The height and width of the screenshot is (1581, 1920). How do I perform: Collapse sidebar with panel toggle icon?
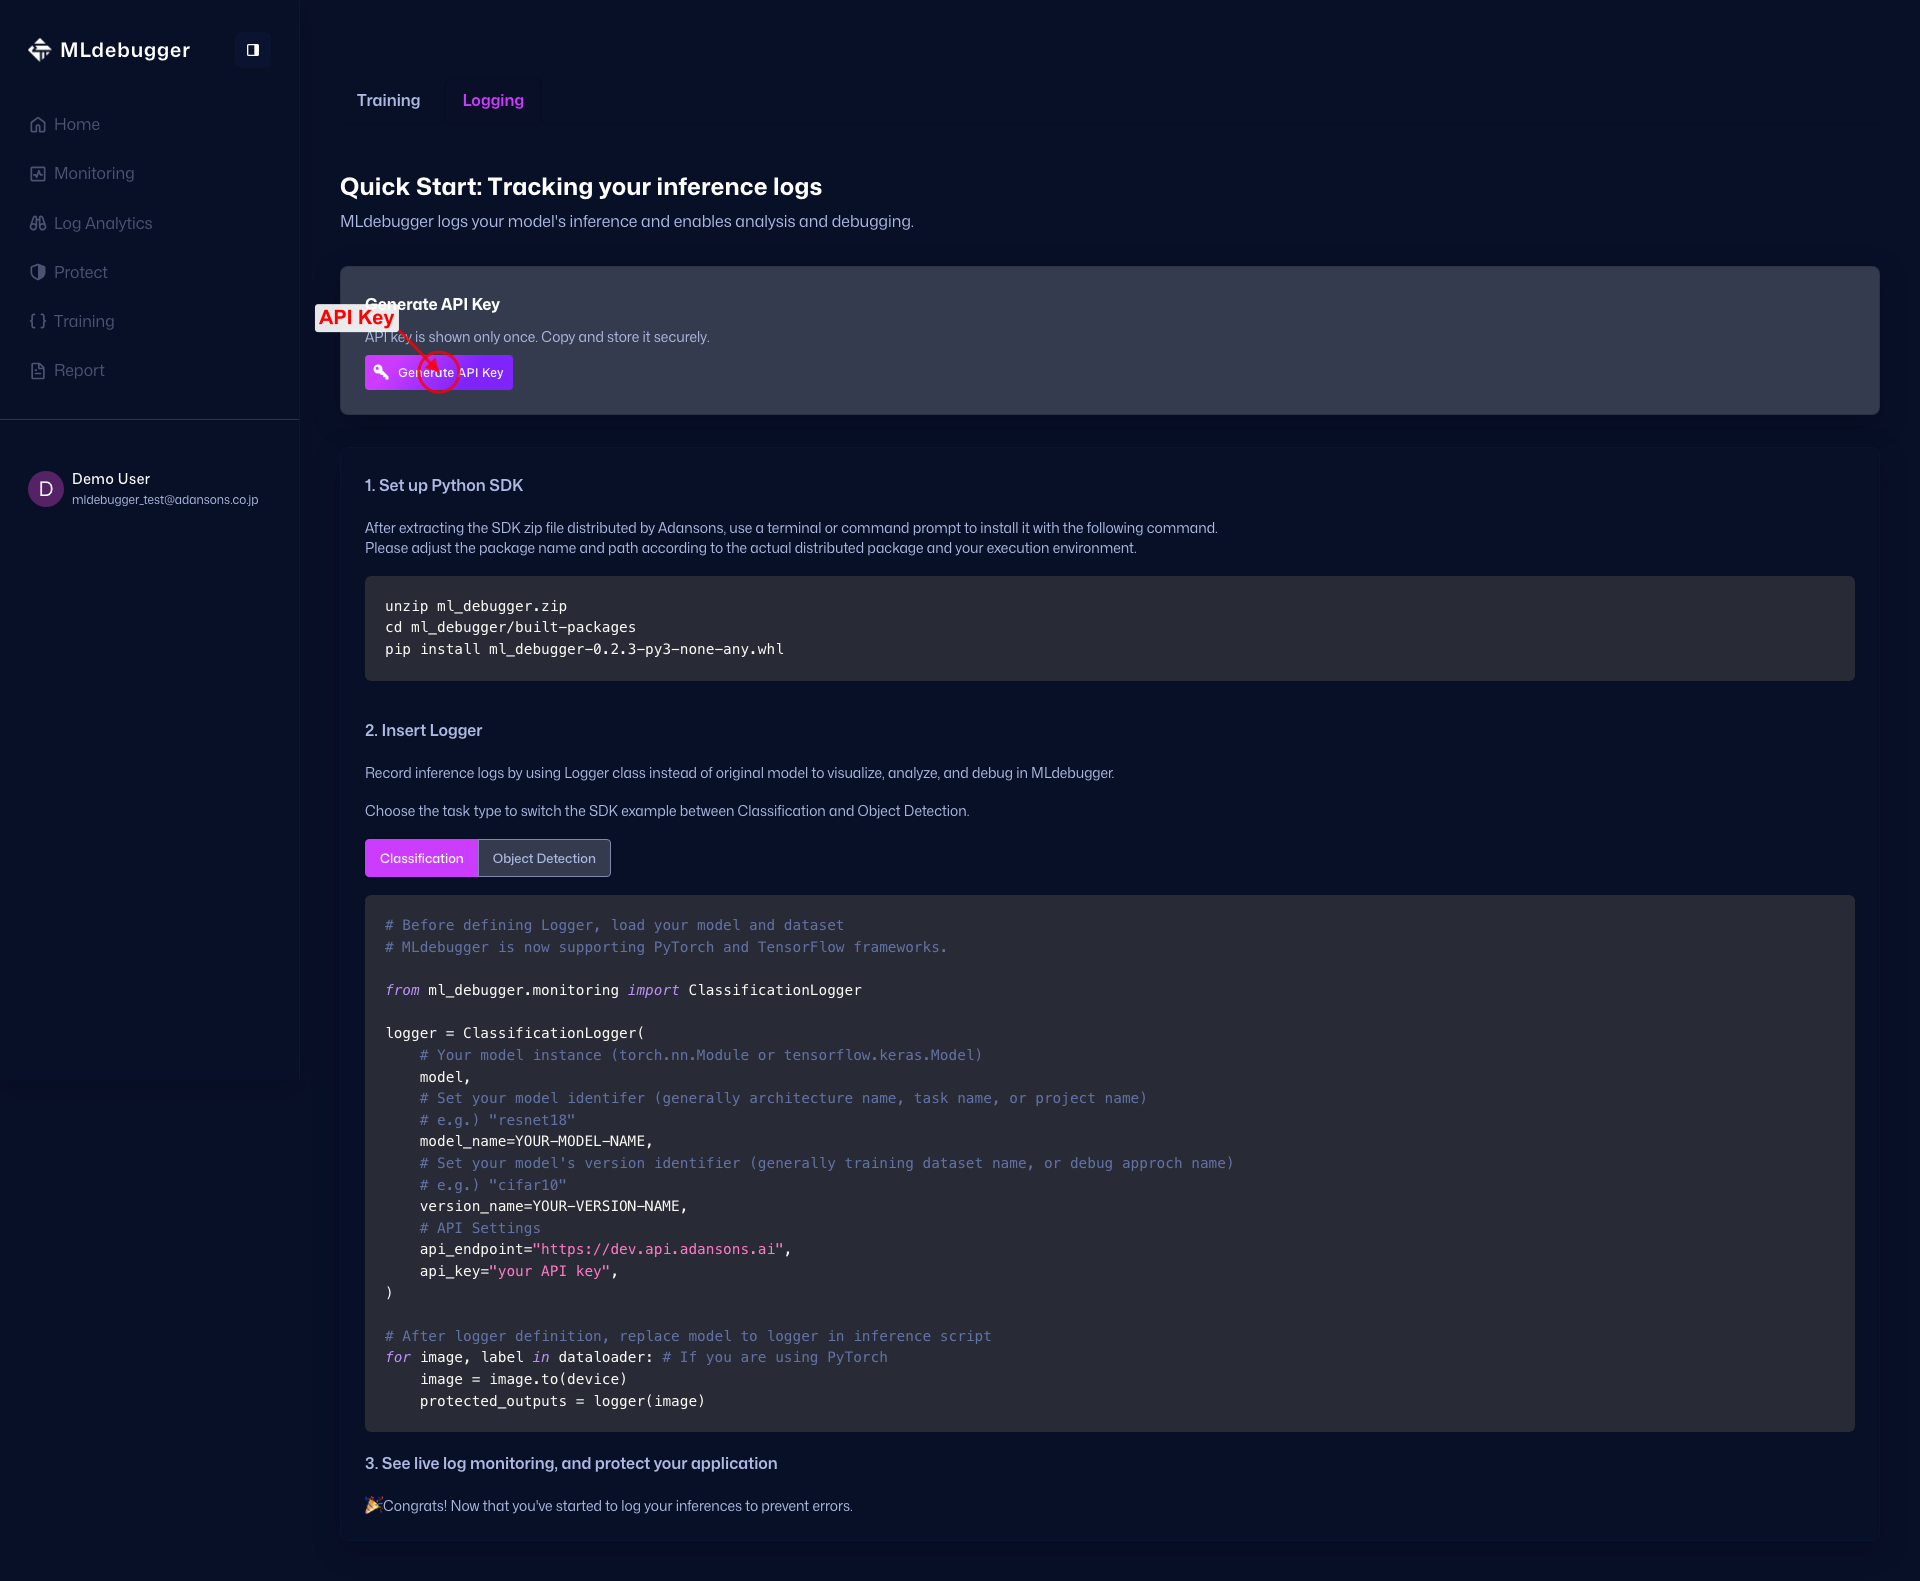coord(253,50)
